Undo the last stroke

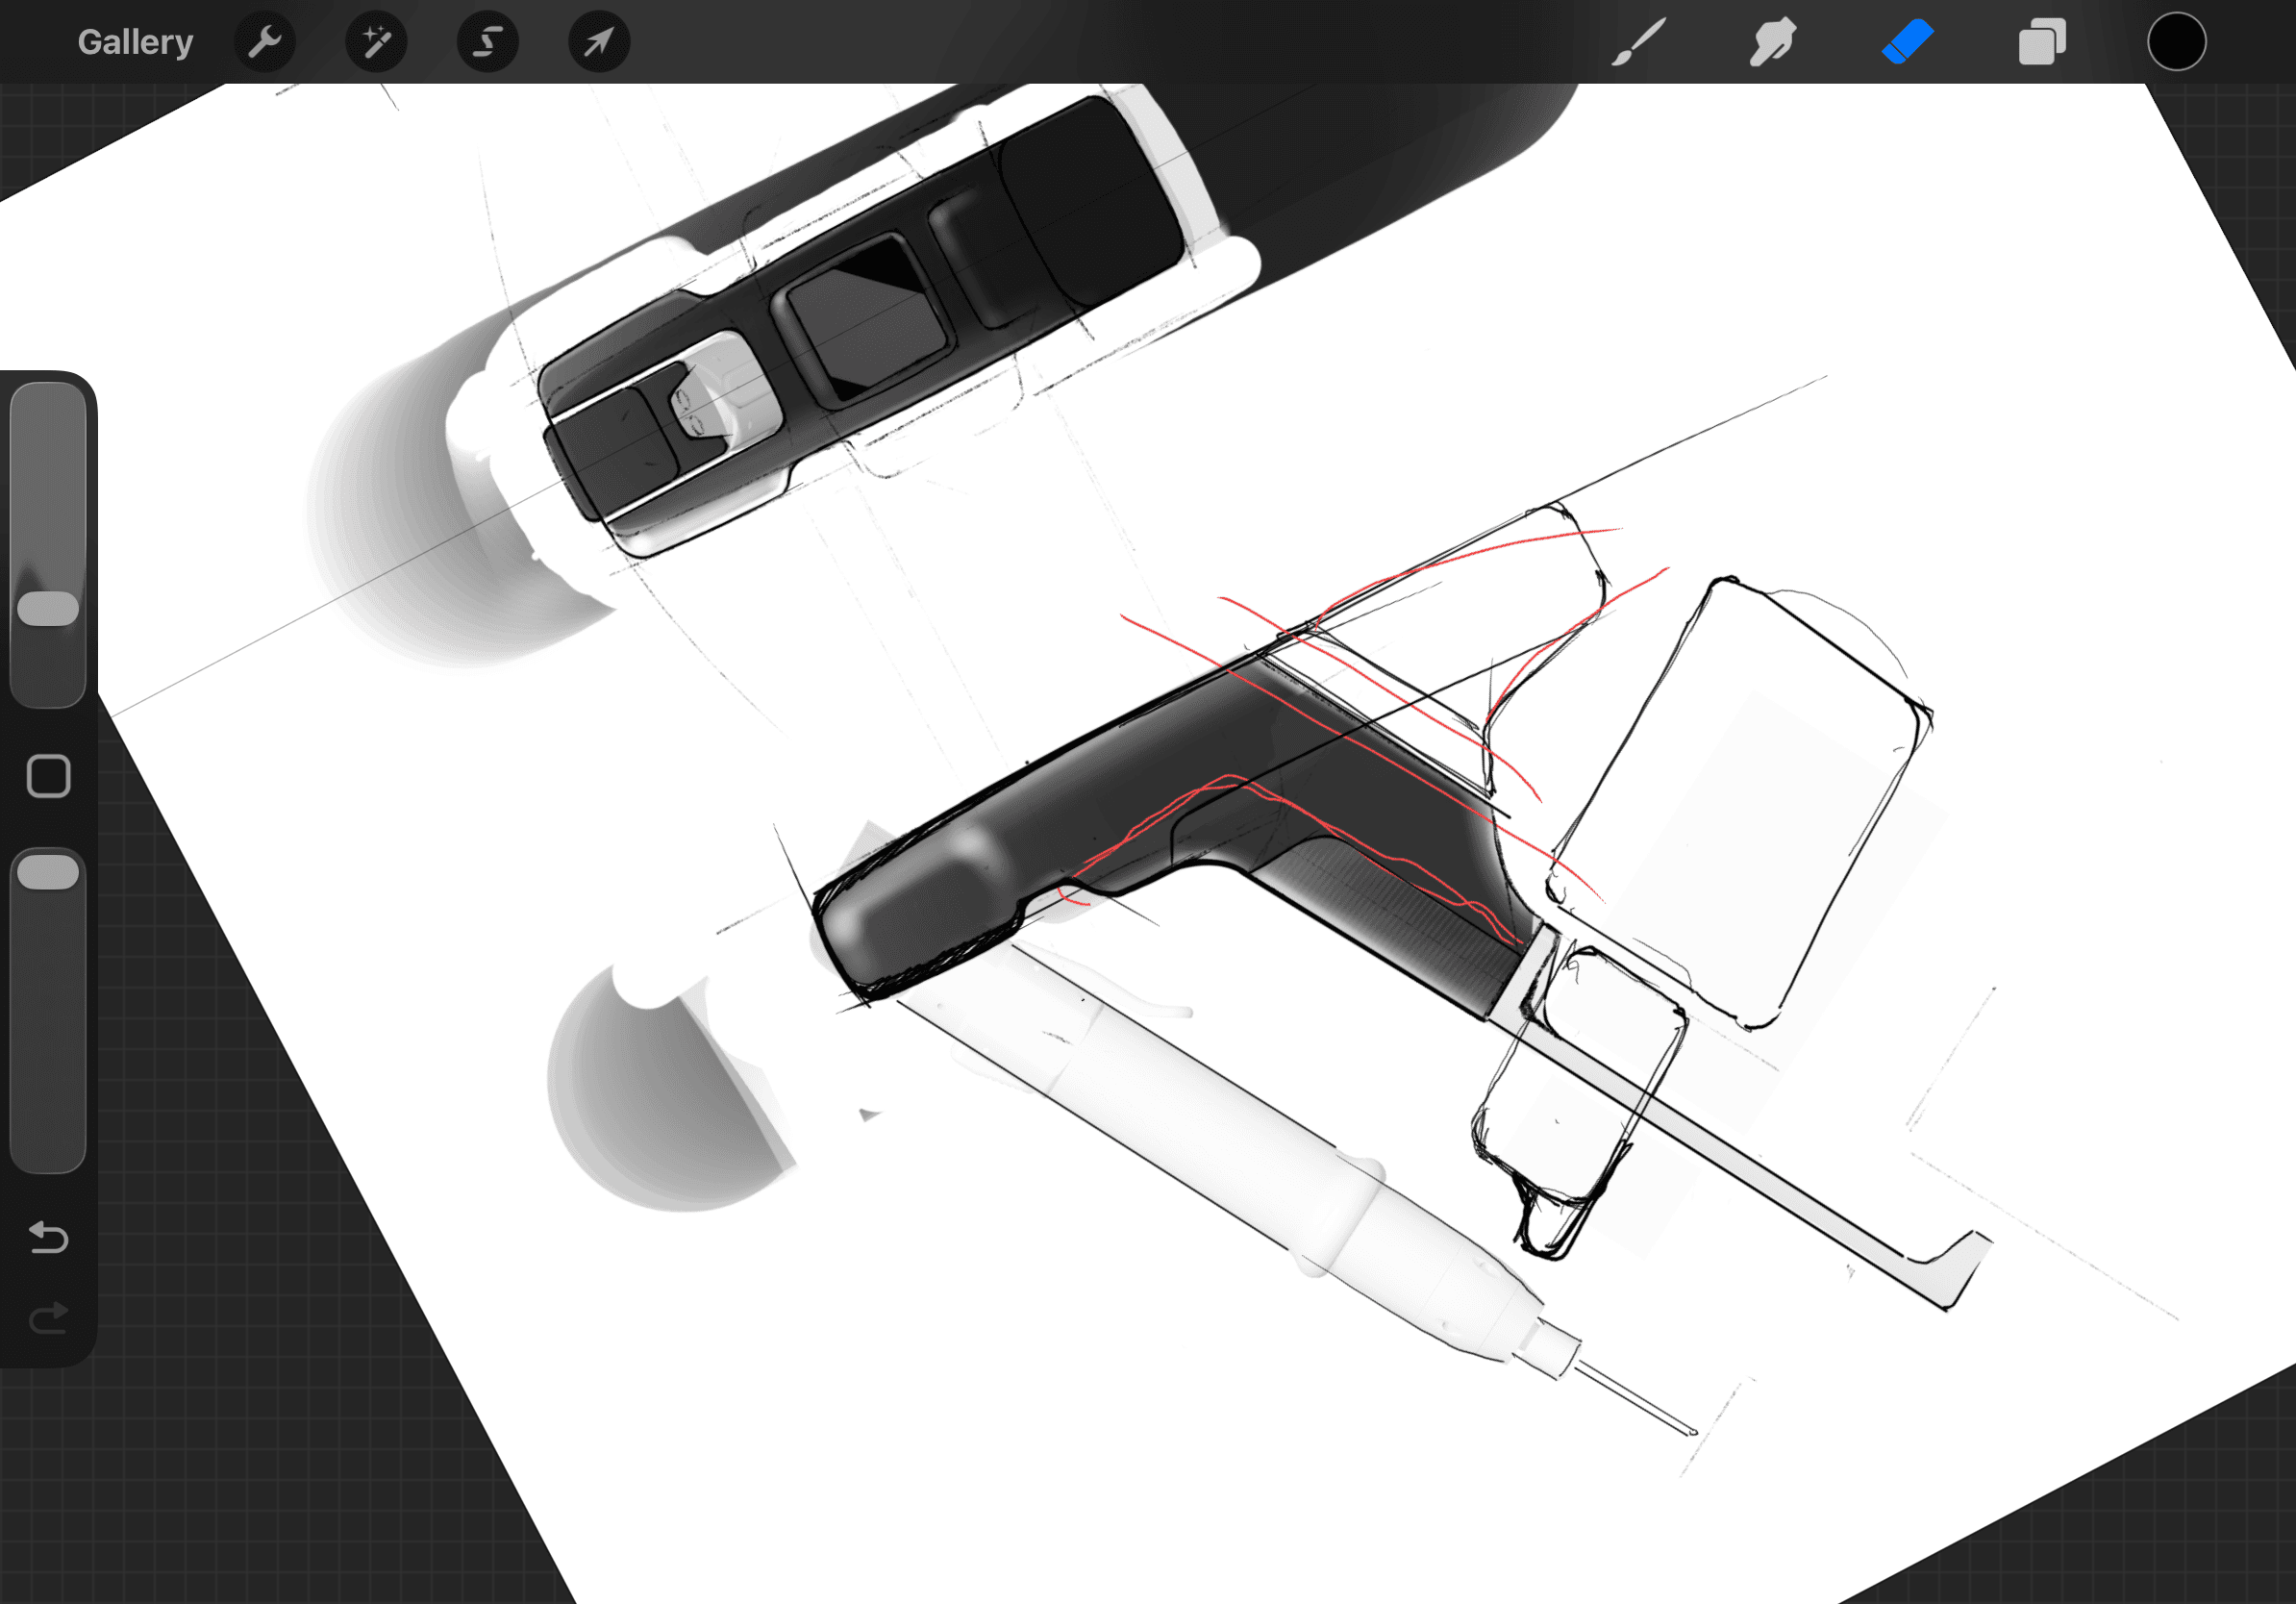pyautogui.click(x=48, y=1238)
